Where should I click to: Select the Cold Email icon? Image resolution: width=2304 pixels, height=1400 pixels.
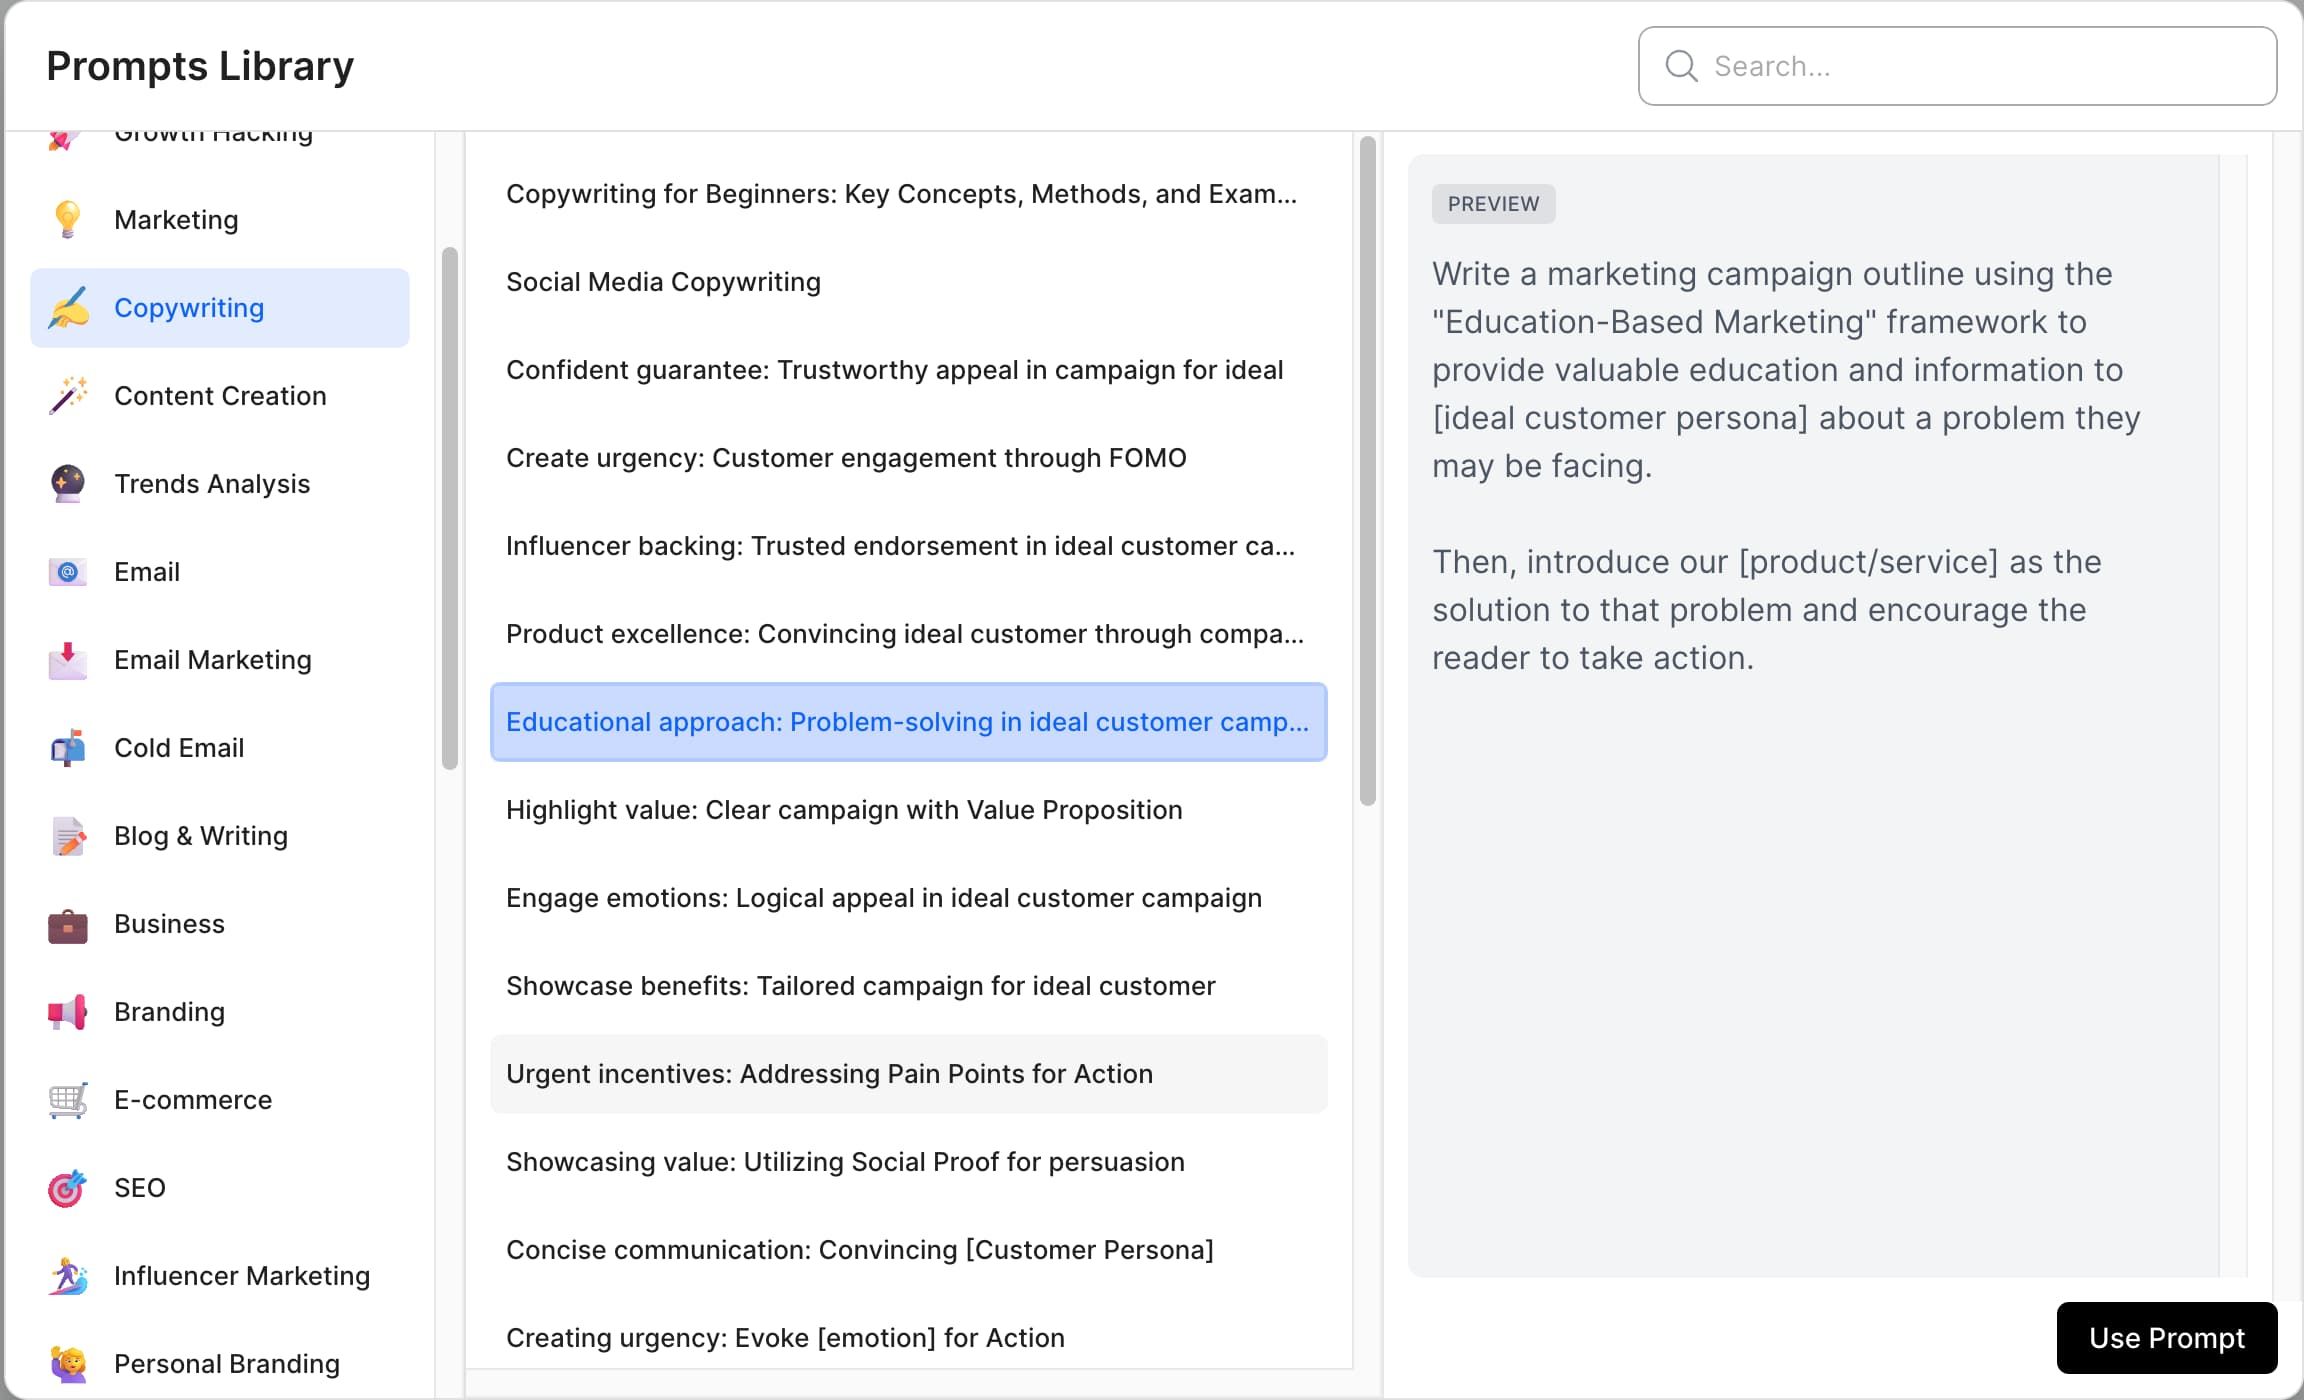tap(67, 747)
